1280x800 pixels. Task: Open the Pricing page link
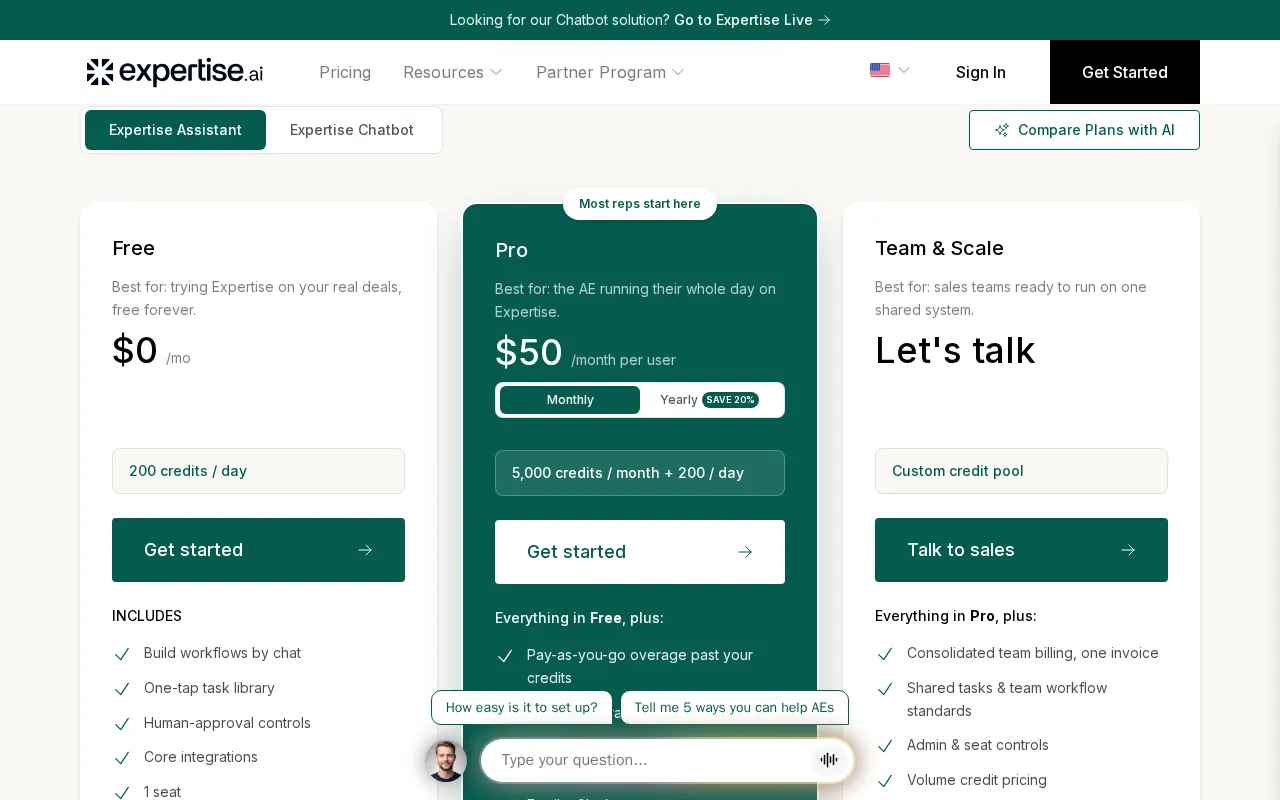(x=345, y=72)
